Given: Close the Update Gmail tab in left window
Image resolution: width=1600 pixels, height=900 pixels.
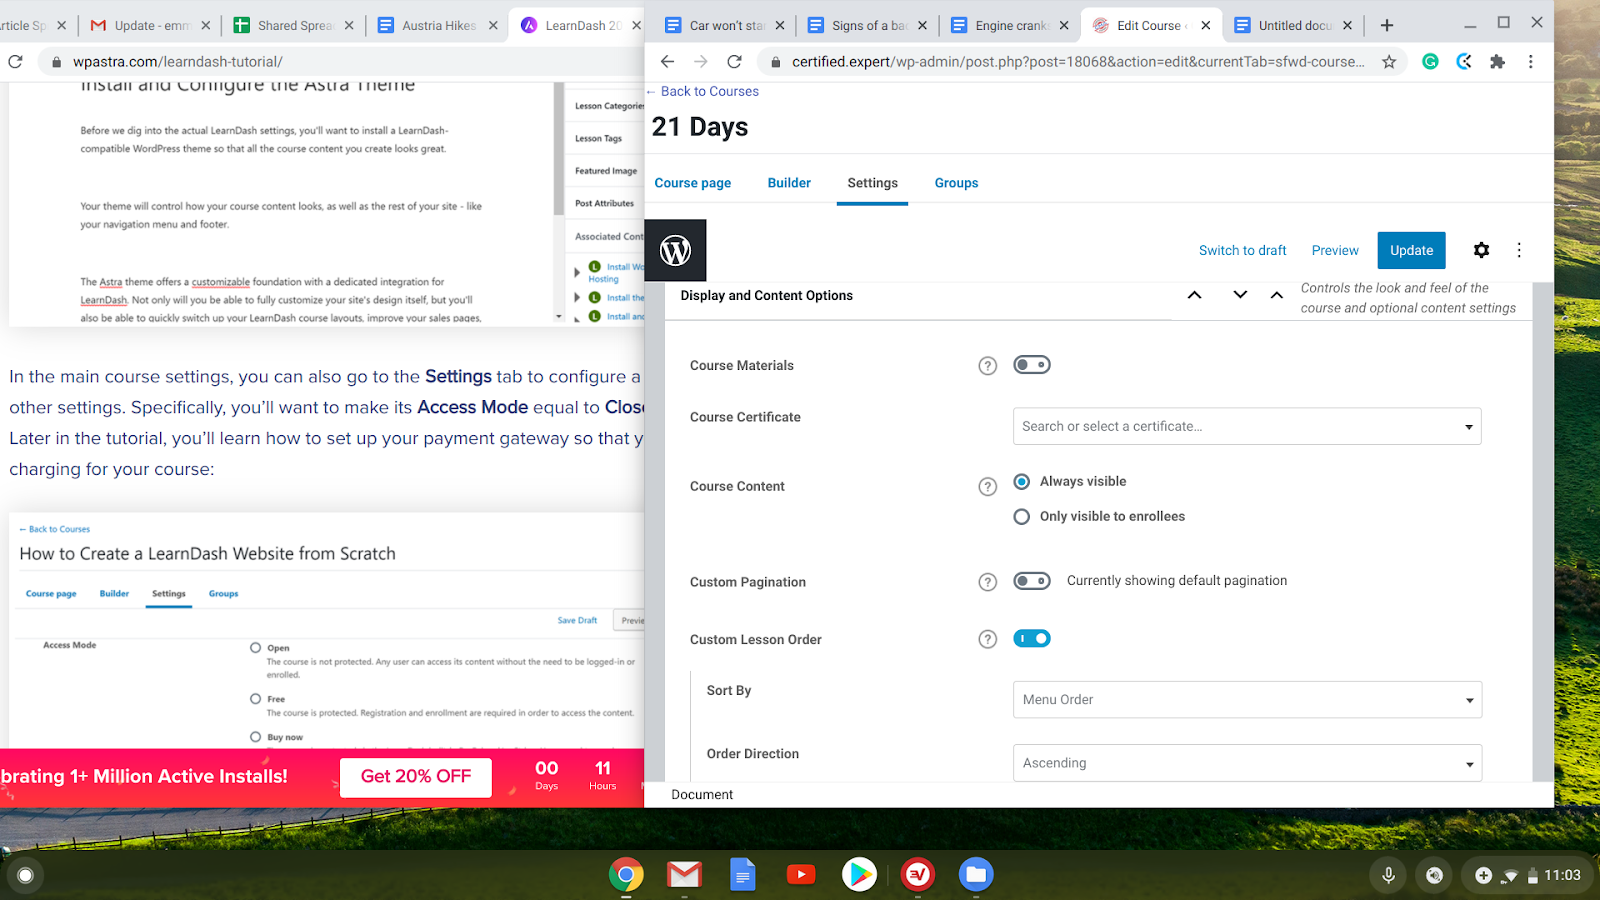Looking at the screenshot, I should tap(206, 25).
